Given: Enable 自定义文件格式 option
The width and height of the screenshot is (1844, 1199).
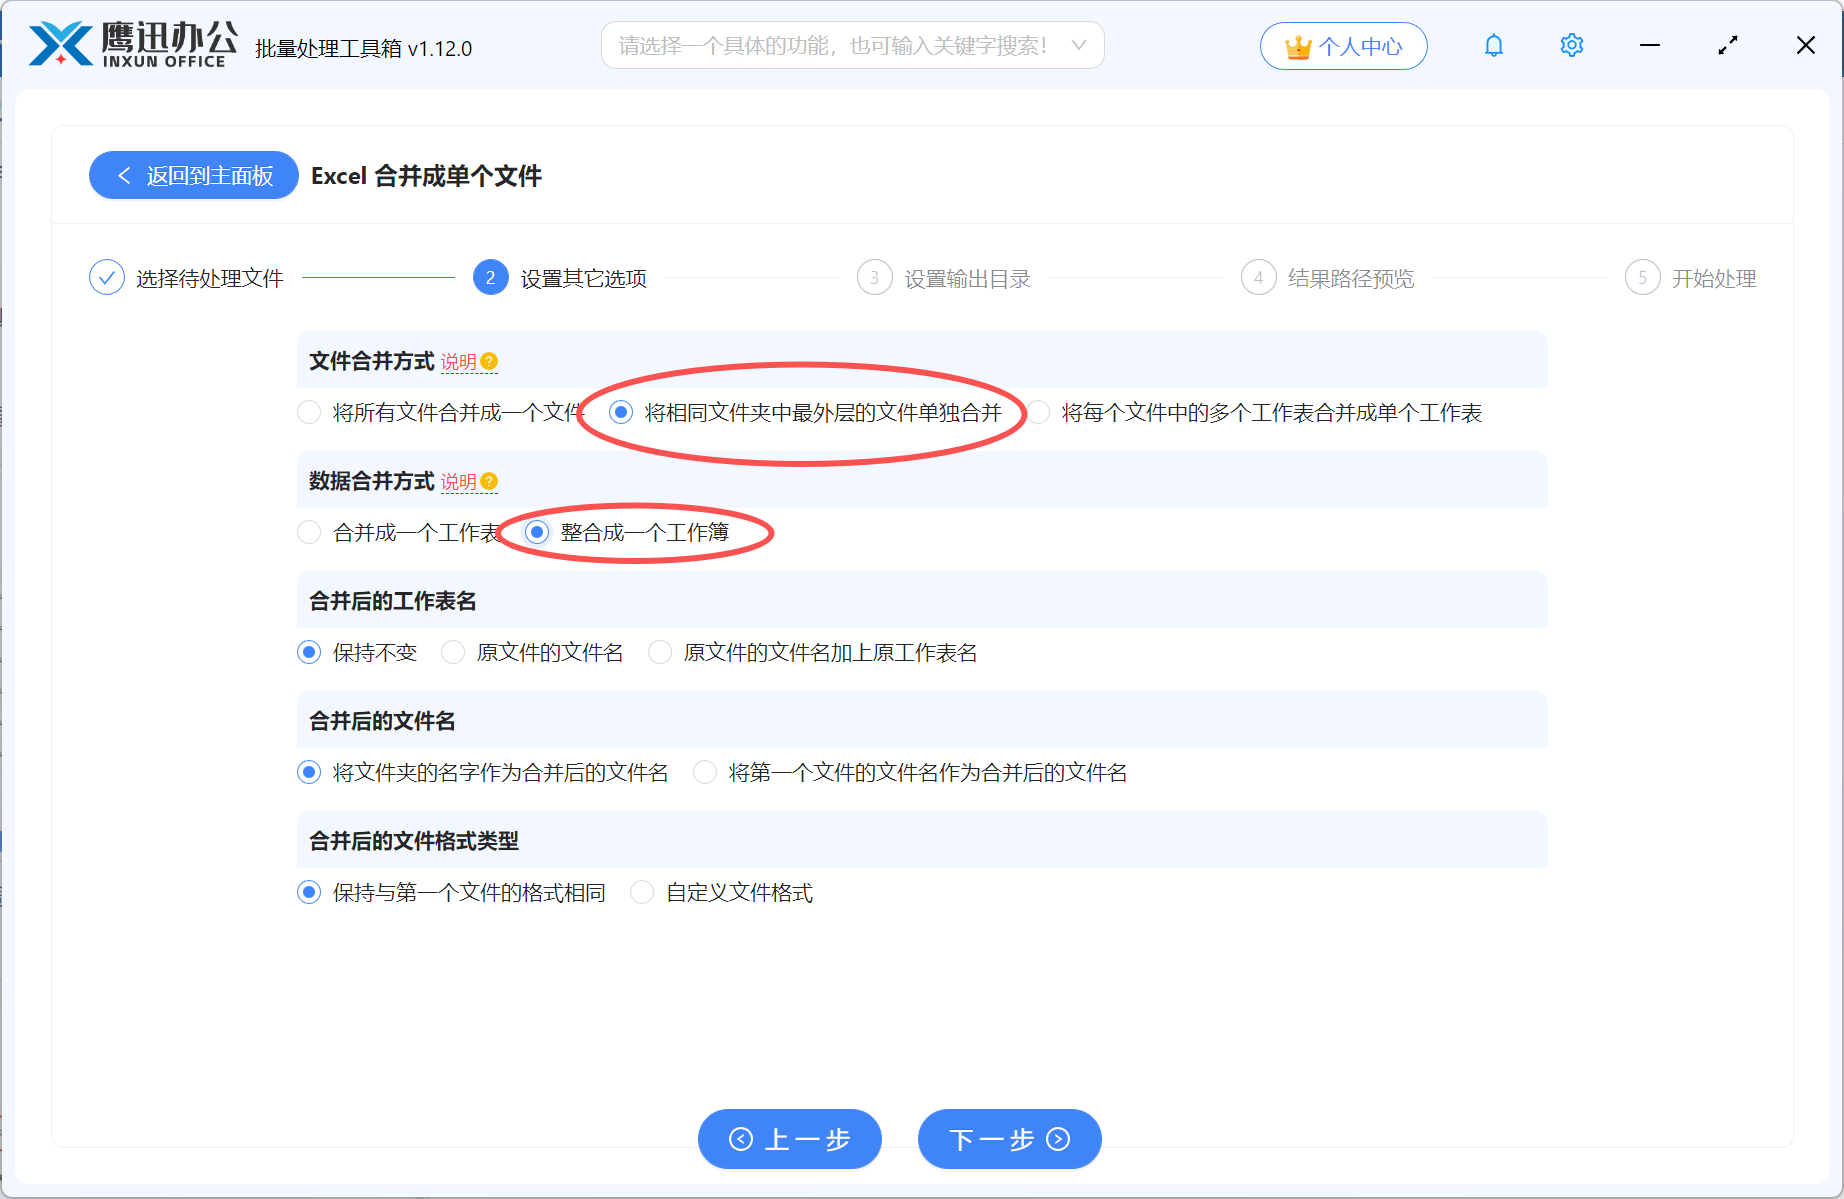Looking at the screenshot, I should click(641, 892).
